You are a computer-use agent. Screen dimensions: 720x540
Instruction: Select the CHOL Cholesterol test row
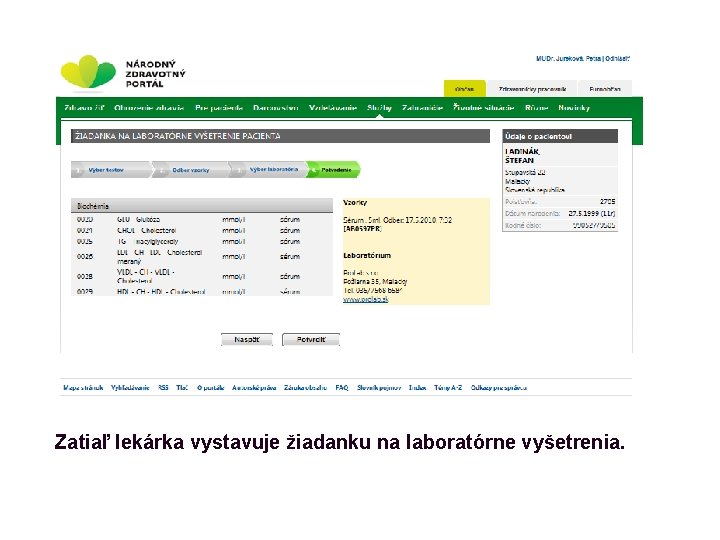point(202,231)
